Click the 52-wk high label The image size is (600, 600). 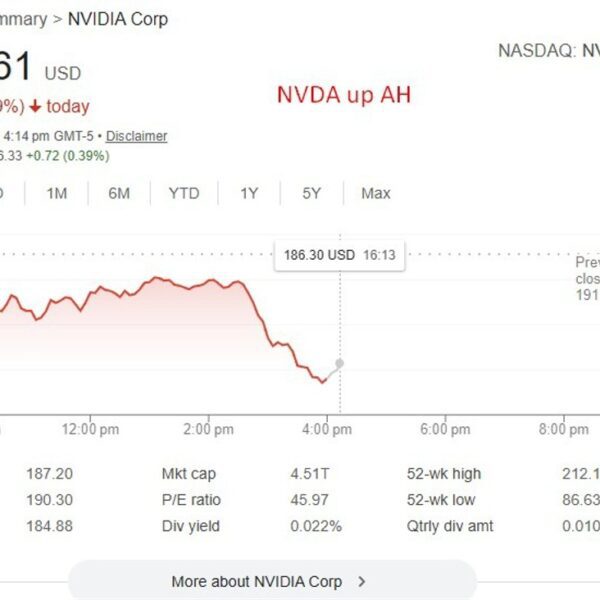click(443, 474)
